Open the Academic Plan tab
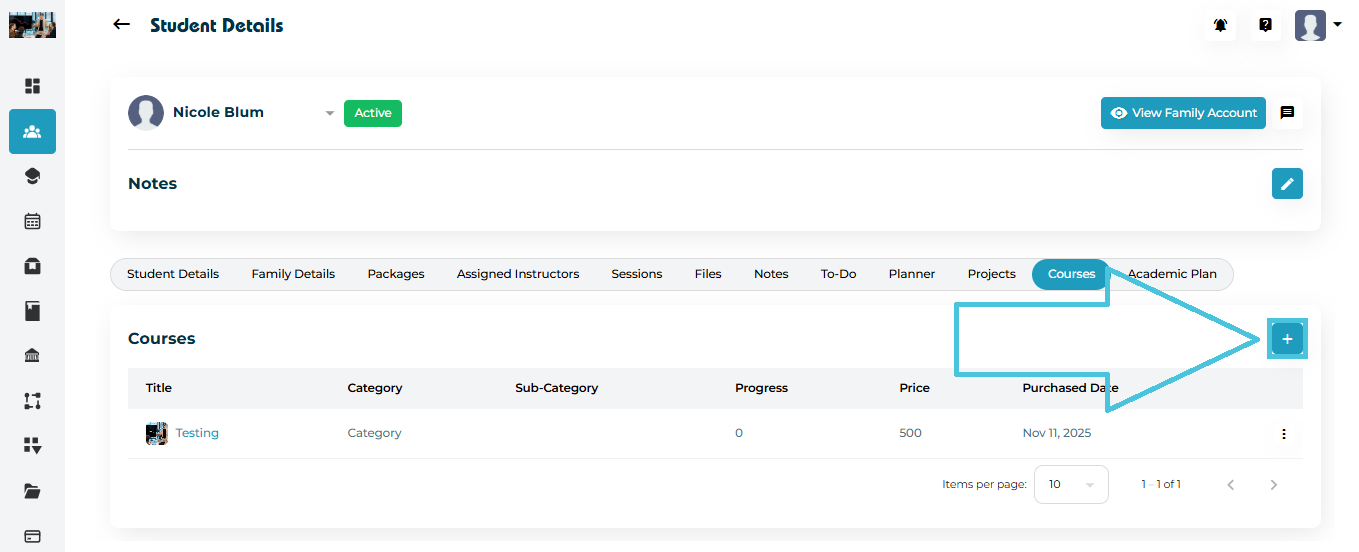 tap(1172, 274)
